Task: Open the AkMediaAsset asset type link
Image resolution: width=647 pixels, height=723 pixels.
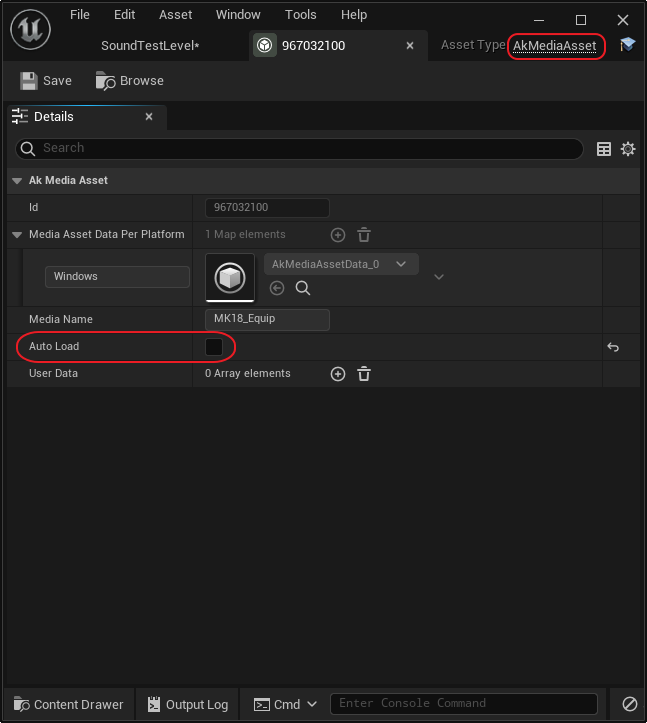Action: coord(554,46)
